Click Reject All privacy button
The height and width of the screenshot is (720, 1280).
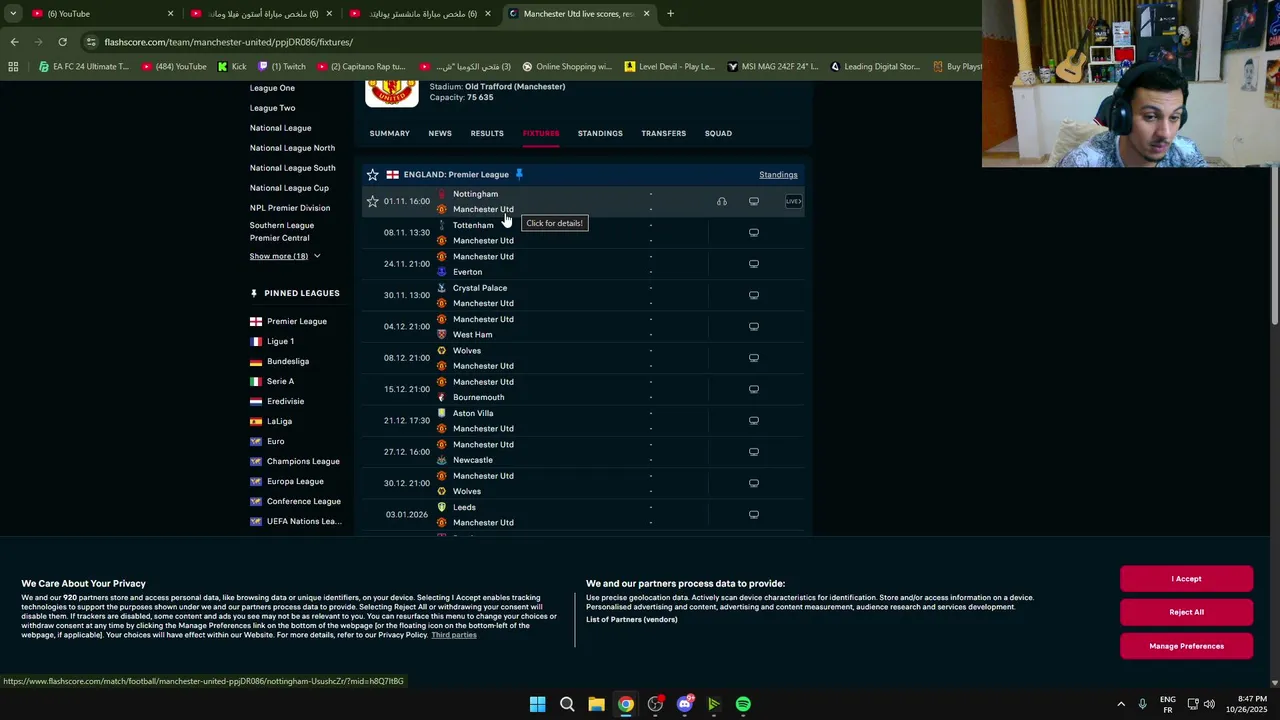[1186, 612]
